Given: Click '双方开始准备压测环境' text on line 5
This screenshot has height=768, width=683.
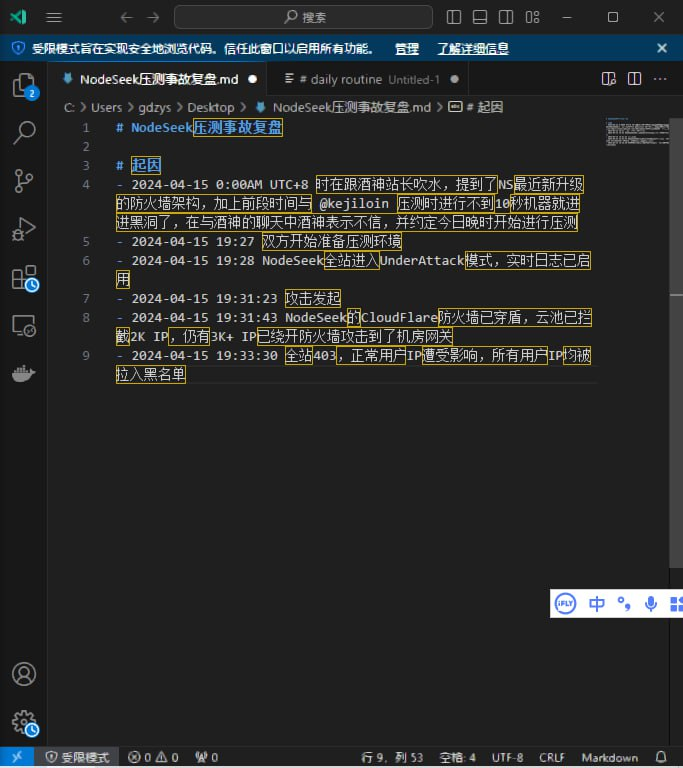Looking at the screenshot, I should 332,241.
